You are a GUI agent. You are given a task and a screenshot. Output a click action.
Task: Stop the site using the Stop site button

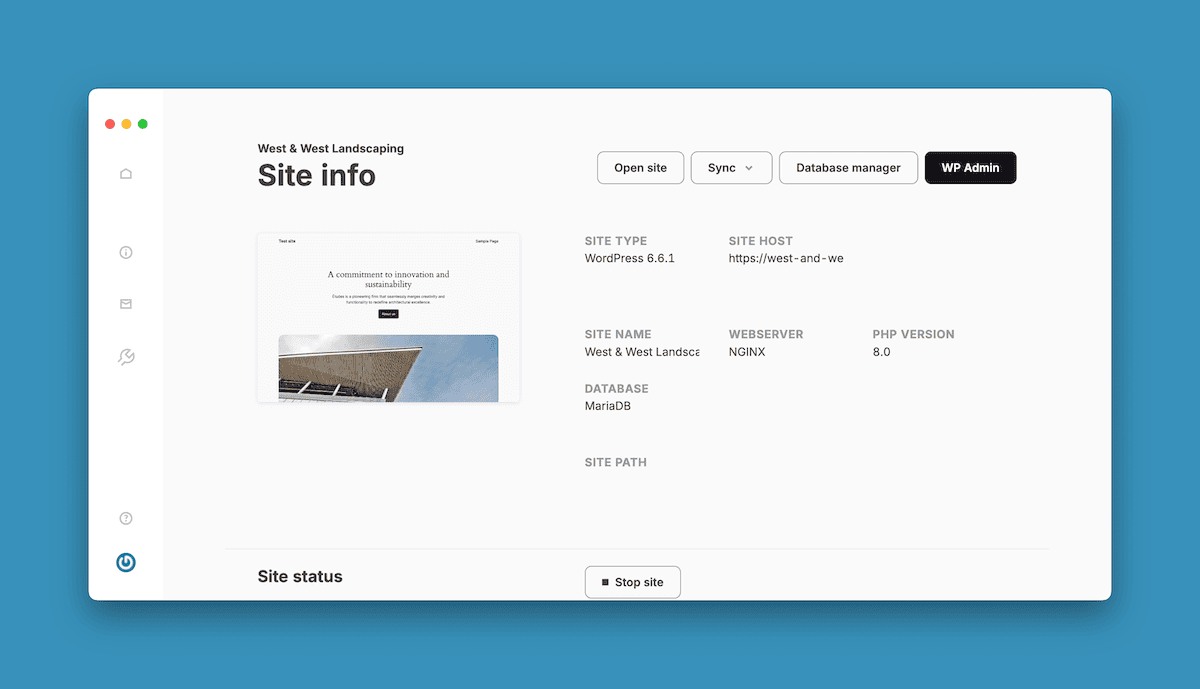coord(632,581)
